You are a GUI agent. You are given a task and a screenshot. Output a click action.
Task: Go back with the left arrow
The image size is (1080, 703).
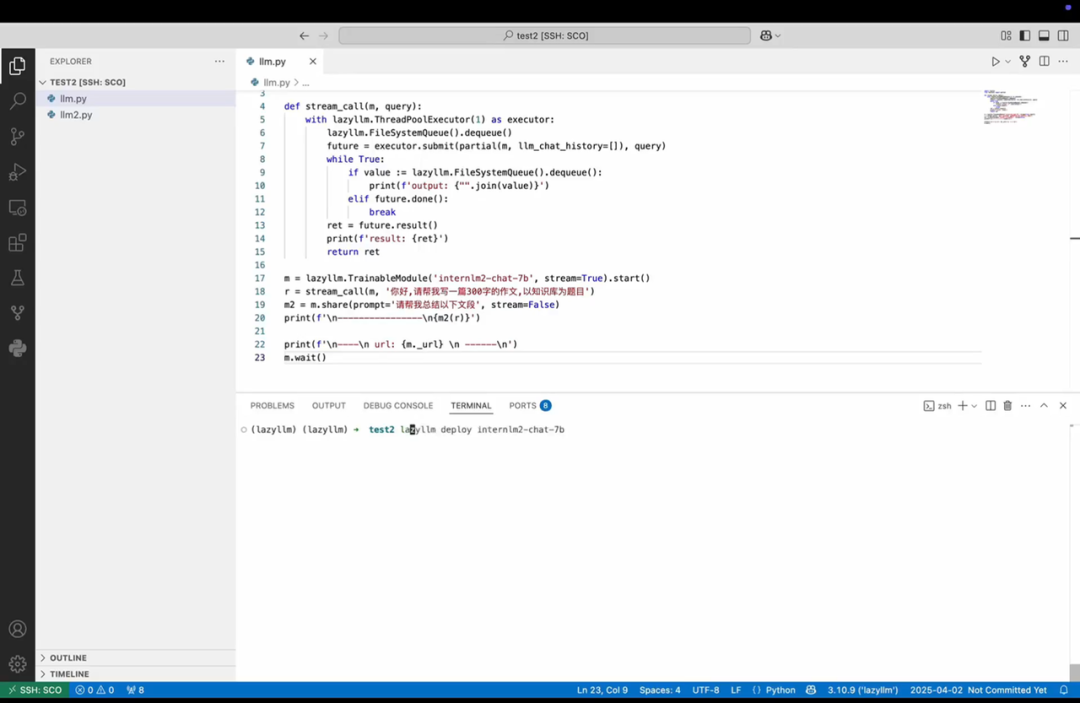click(x=304, y=36)
